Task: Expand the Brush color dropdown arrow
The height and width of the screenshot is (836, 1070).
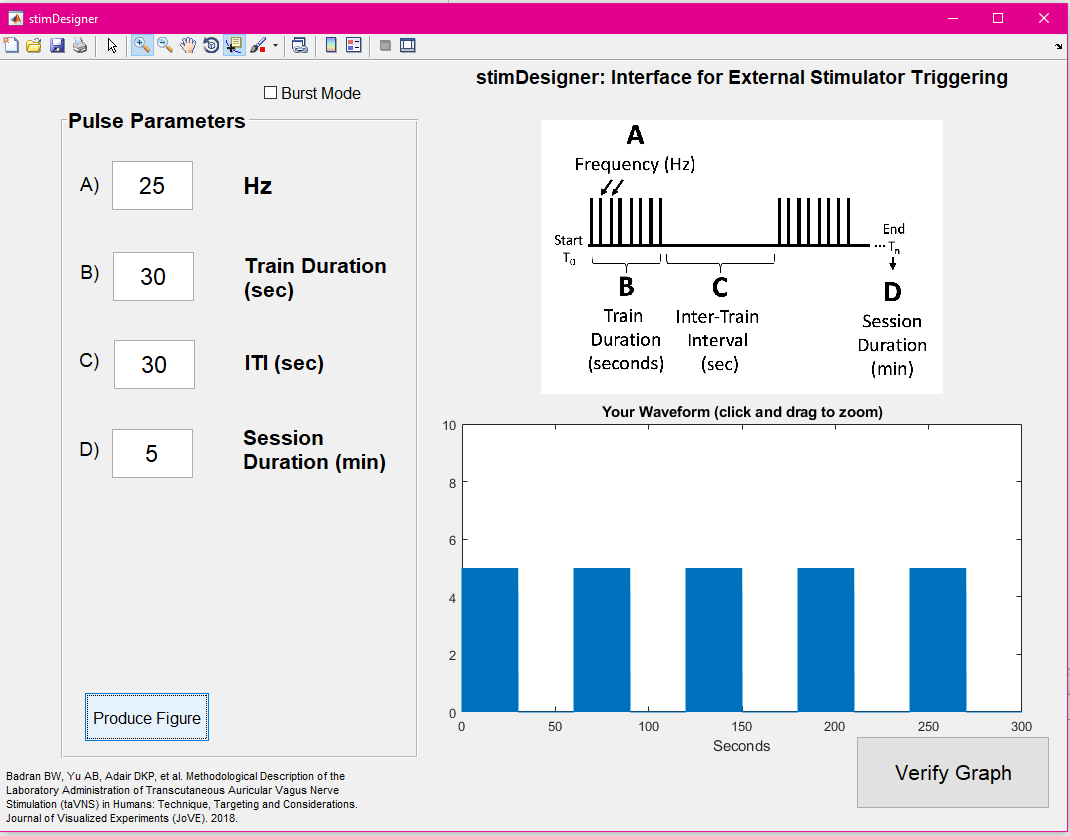Action: click(x=275, y=45)
